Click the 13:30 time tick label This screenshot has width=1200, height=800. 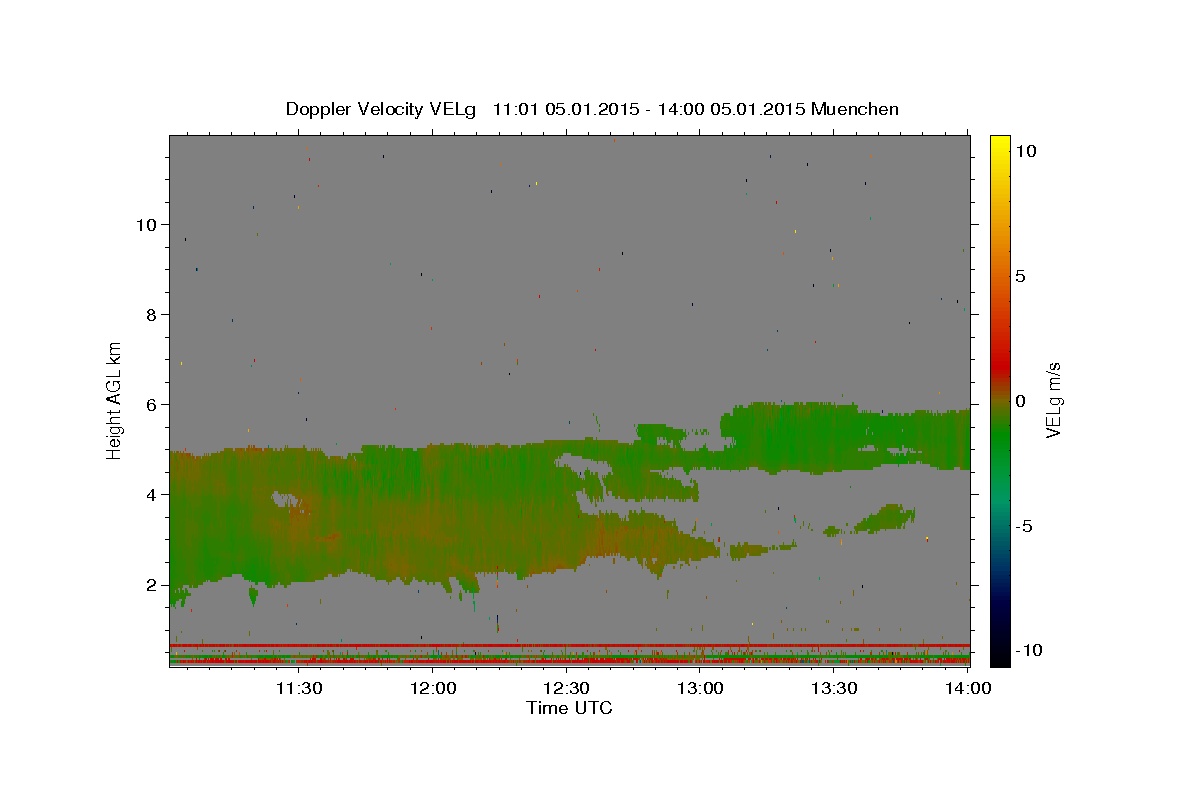[834, 688]
